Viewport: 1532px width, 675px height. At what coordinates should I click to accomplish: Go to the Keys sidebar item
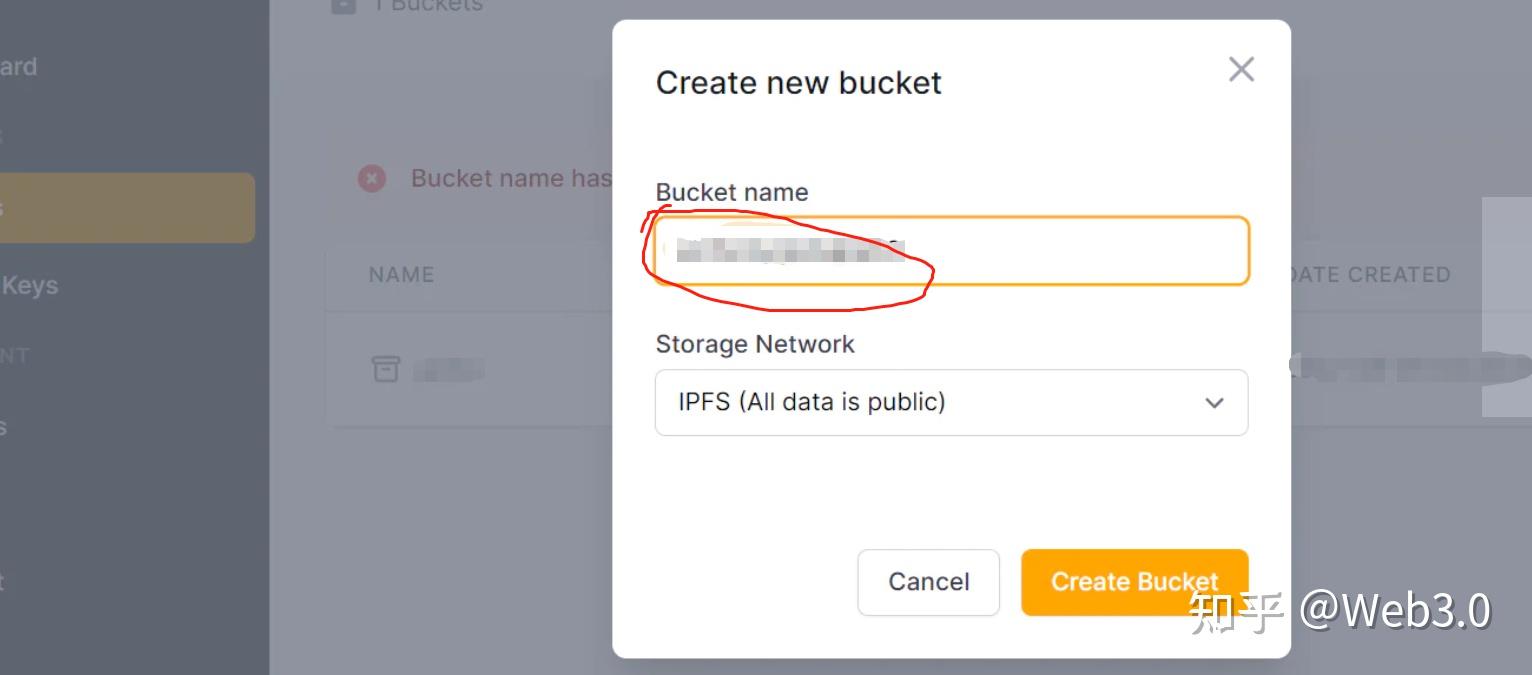point(29,286)
